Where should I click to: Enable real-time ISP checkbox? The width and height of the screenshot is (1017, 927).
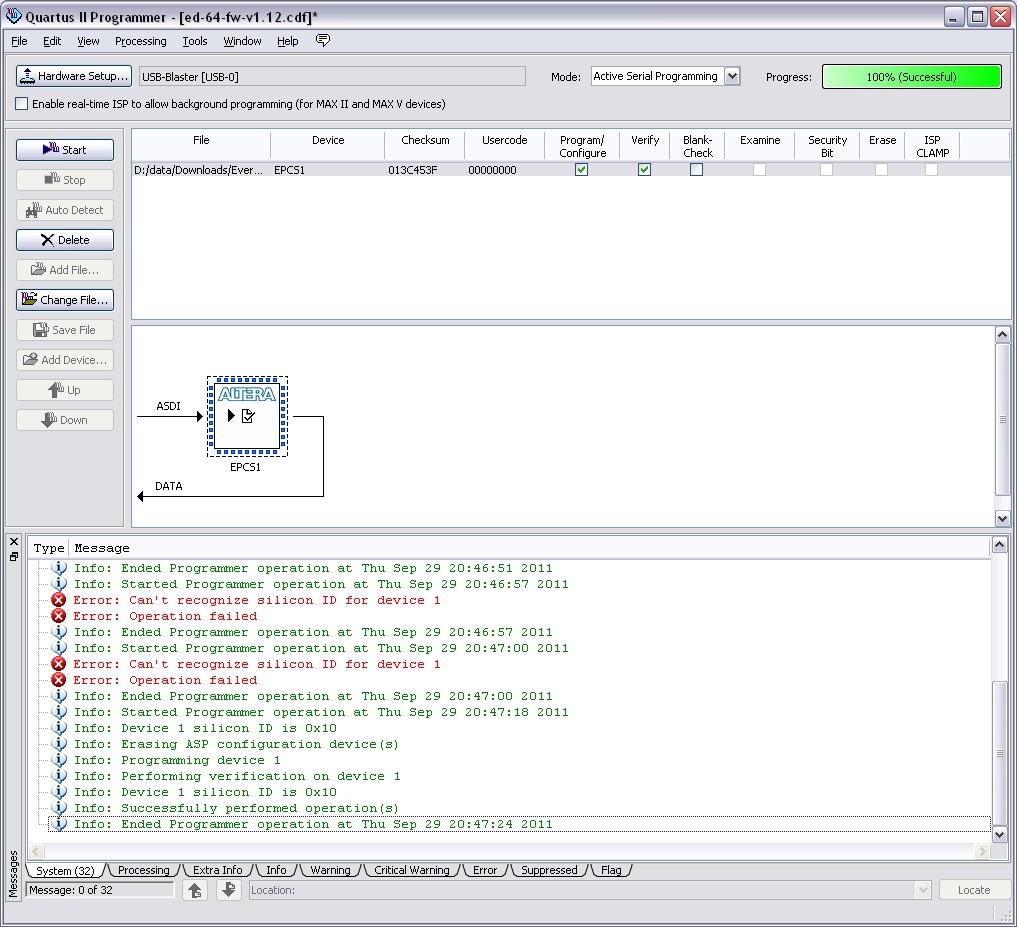(x=22, y=104)
